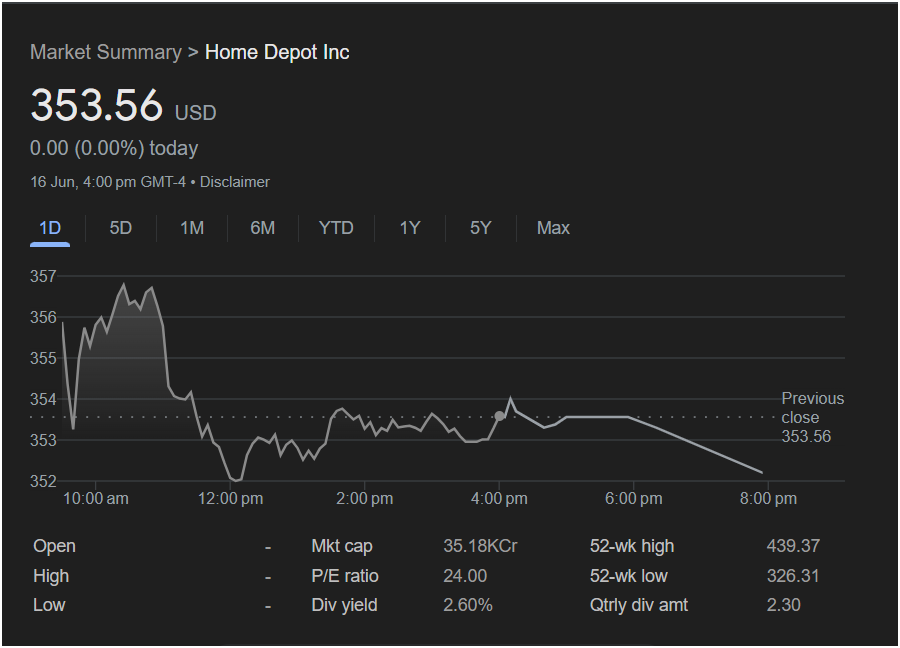Click the 52-wk high label
This screenshot has height=648, width=900.
click(631, 546)
